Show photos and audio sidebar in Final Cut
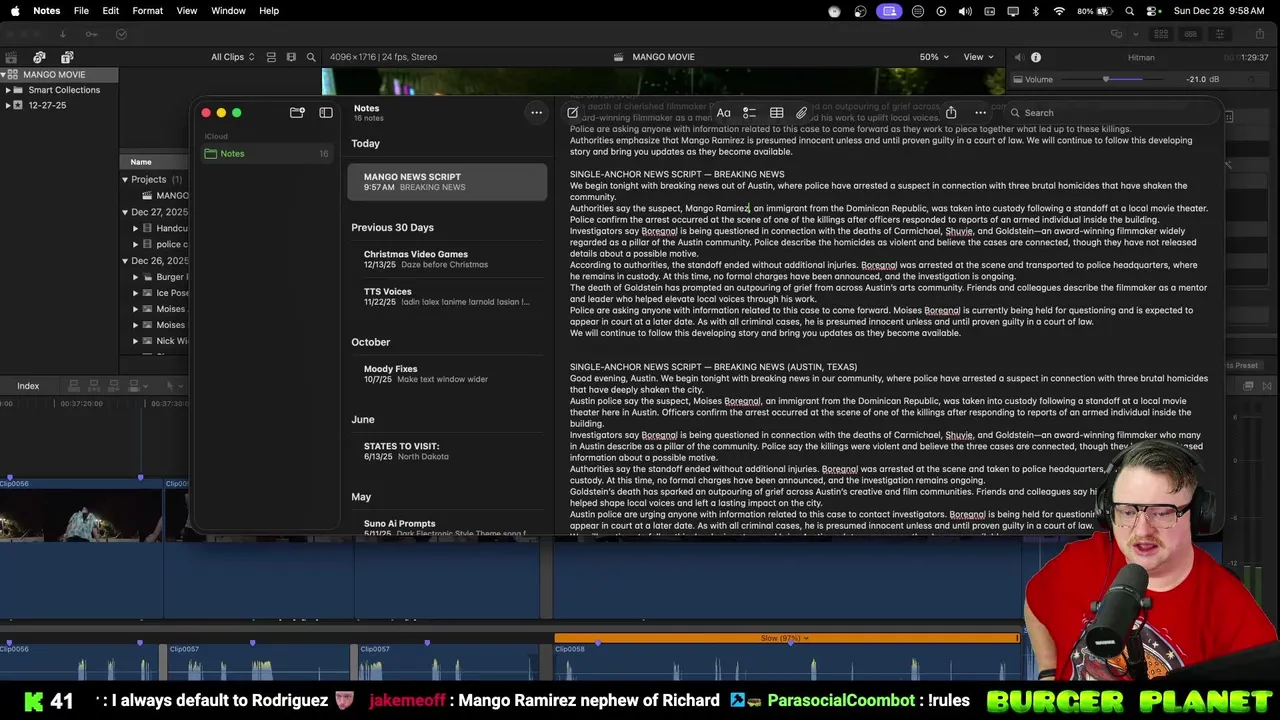Viewport: 1280px width, 720px height. (39, 57)
